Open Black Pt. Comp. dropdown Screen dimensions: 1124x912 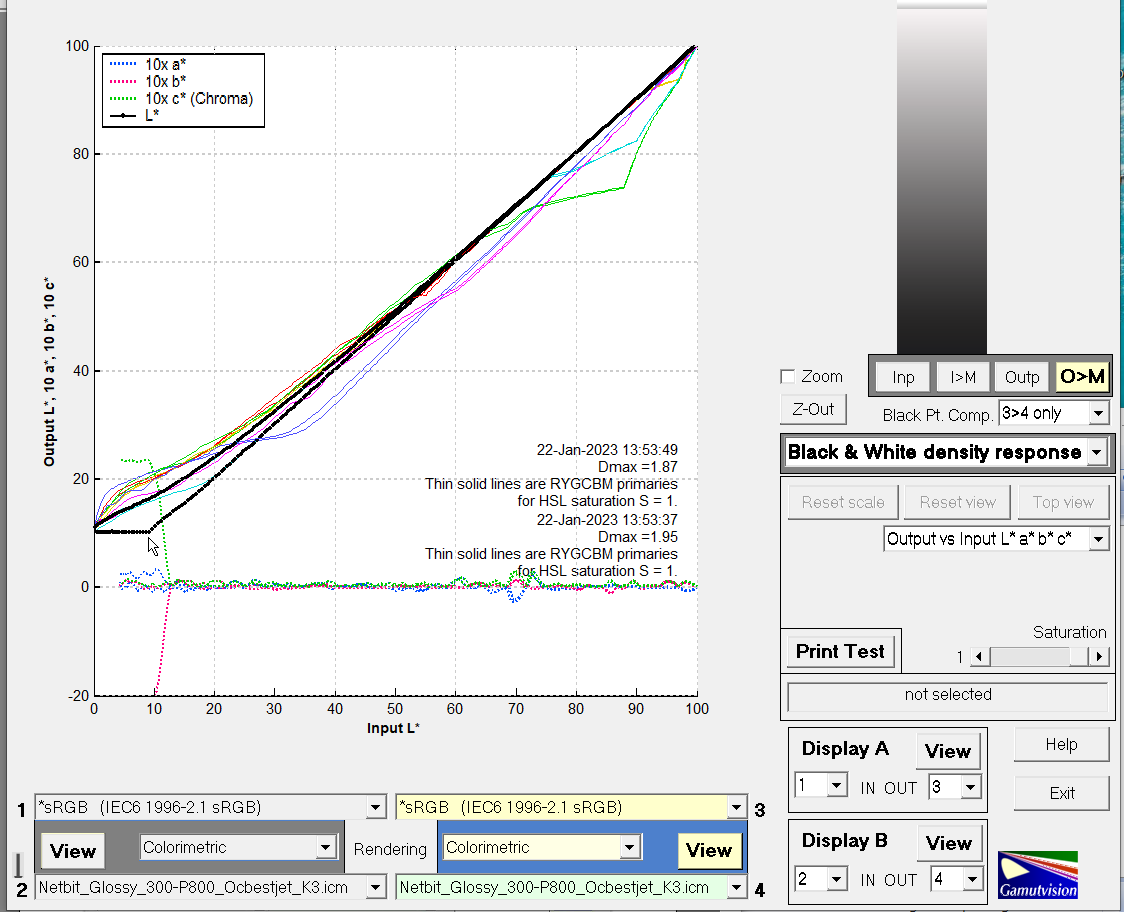[x=1098, y=413]
